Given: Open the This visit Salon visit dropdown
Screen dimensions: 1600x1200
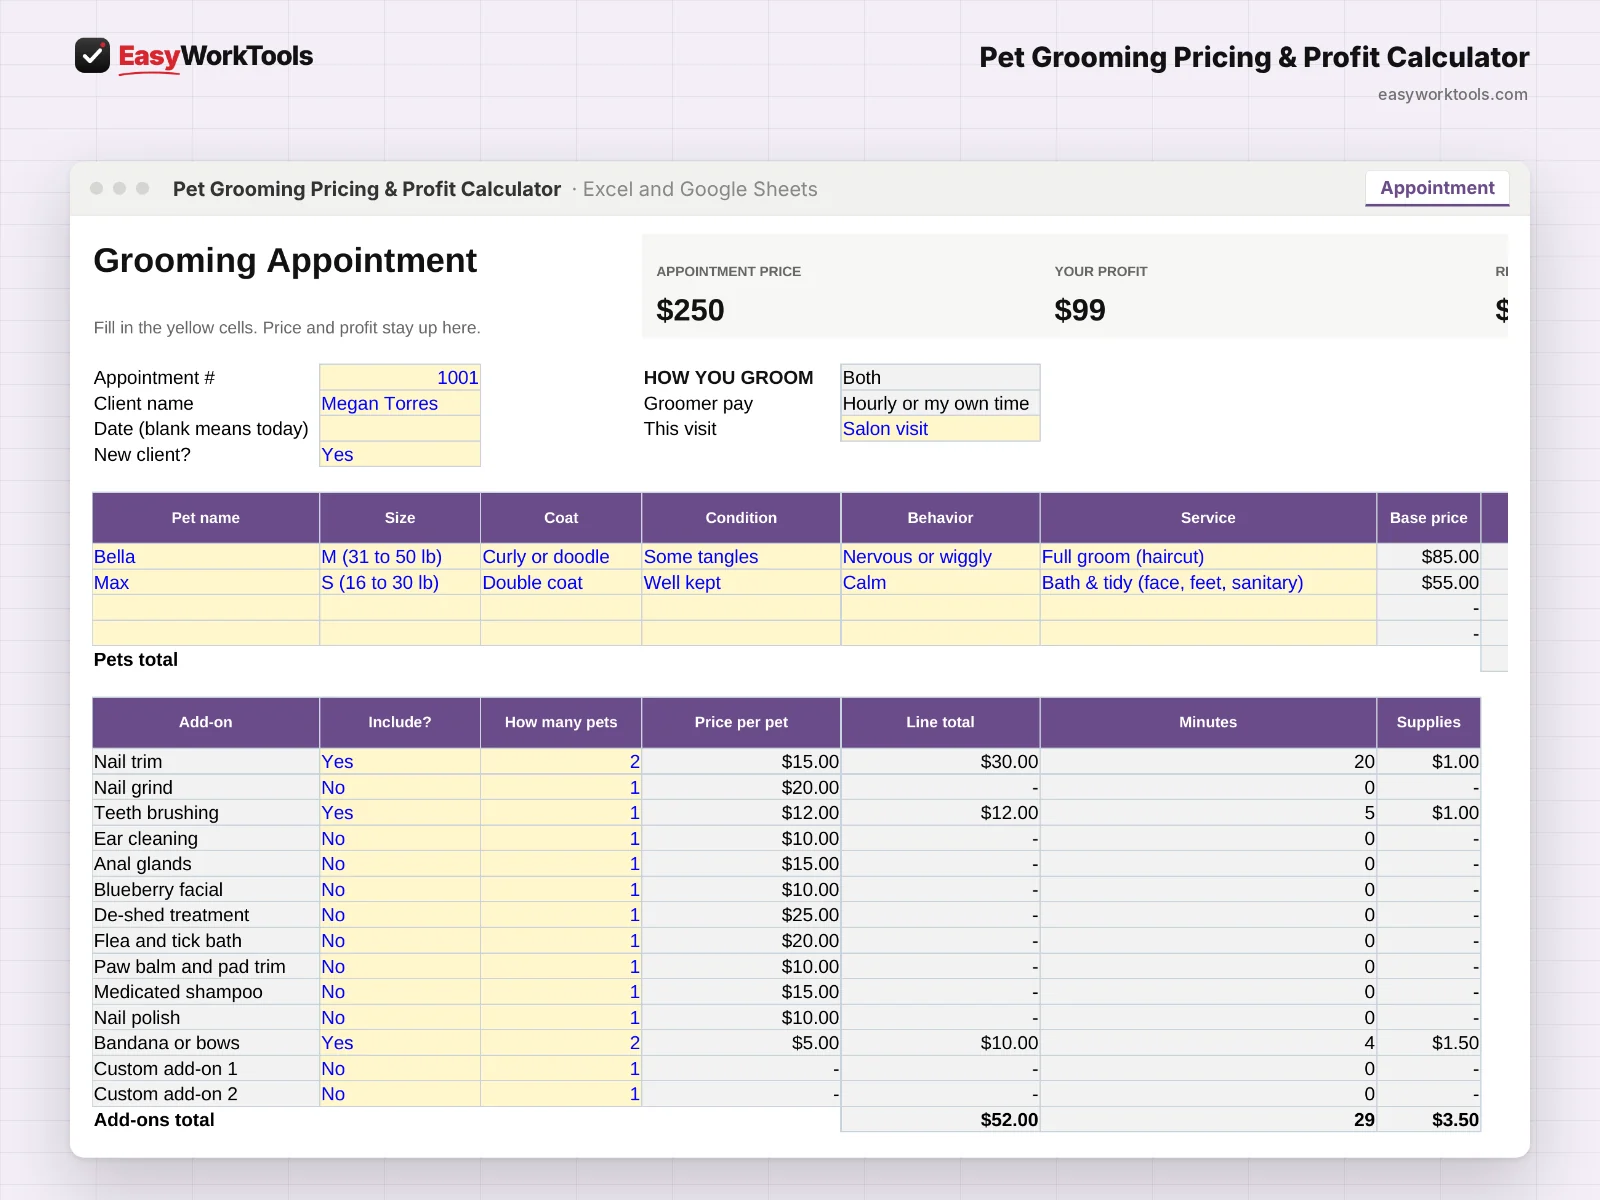Looking at the screenshot, I should 940,428.
